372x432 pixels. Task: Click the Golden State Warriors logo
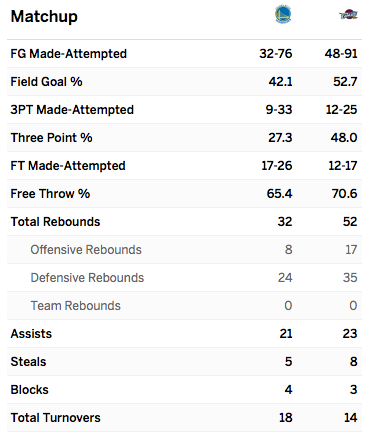(283, 14)
